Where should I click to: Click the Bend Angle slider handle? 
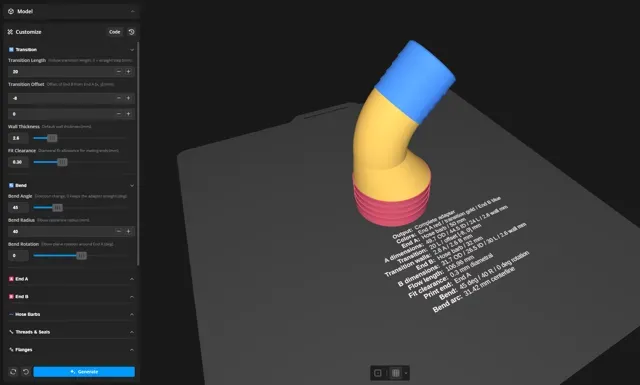click(x=58, y=207)
